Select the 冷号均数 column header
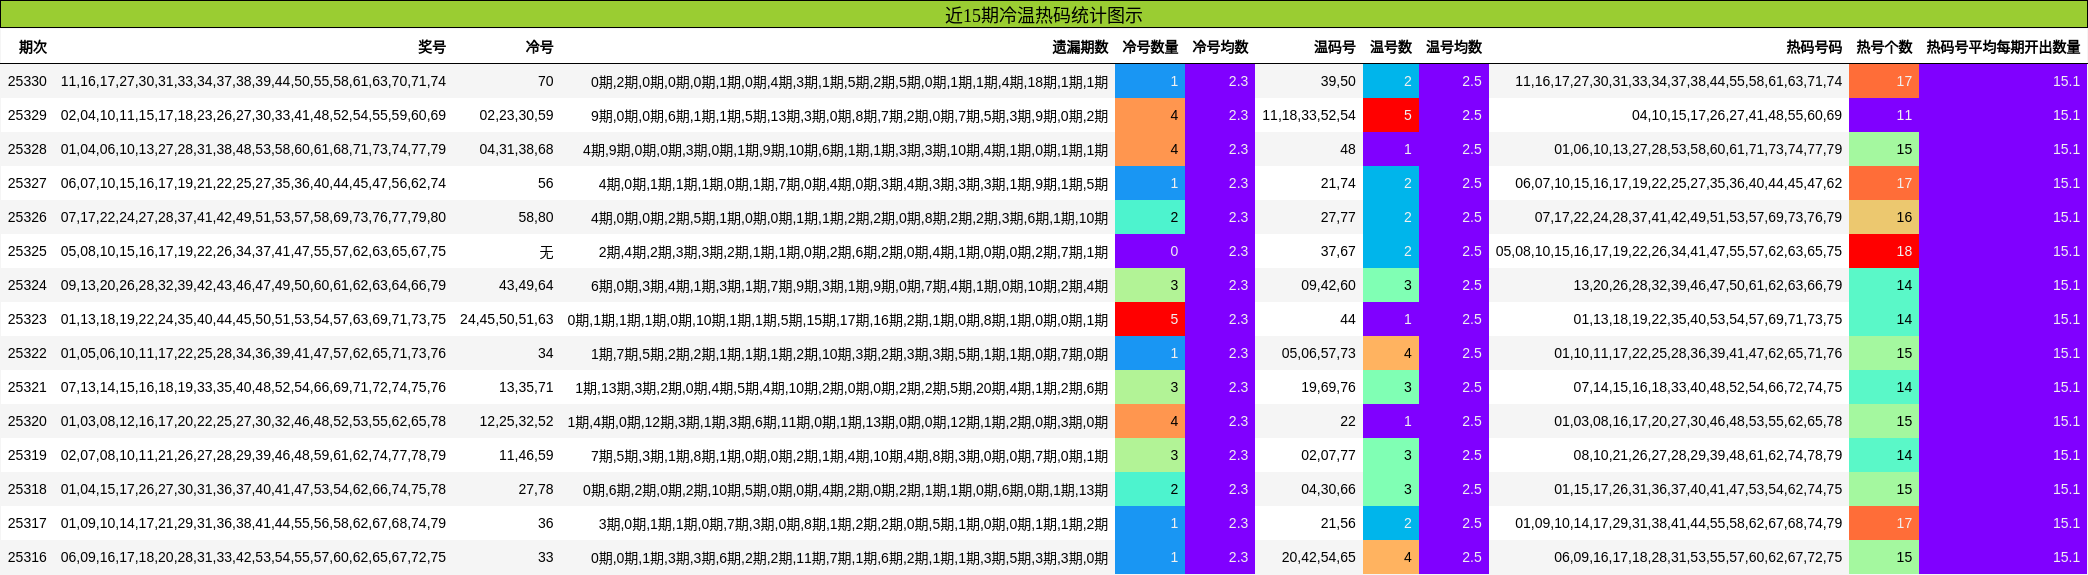Screen dimensions: 2088x575 (x=1220, y=47)
